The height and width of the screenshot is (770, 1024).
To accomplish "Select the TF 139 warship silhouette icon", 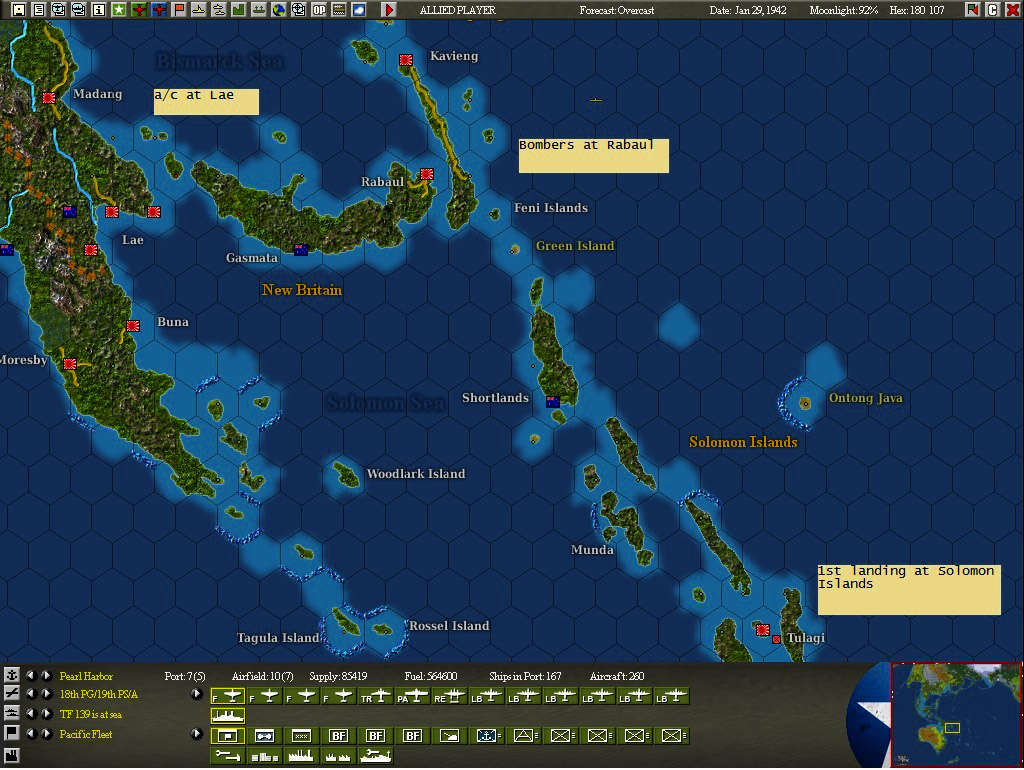I will click(x=228, y=716).
